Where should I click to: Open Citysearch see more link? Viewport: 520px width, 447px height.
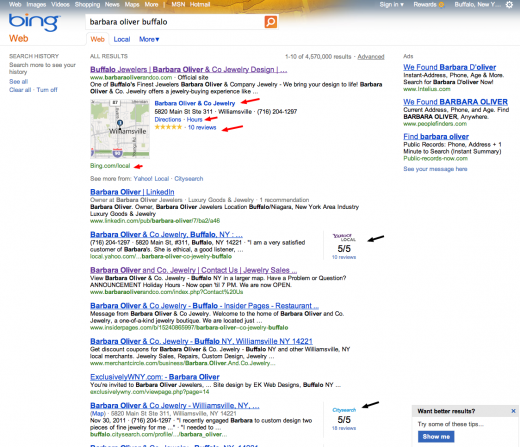189,179
